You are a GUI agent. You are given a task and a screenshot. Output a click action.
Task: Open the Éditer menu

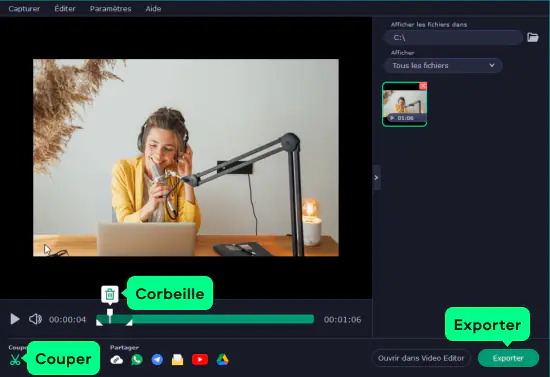(x=65, y=9)
